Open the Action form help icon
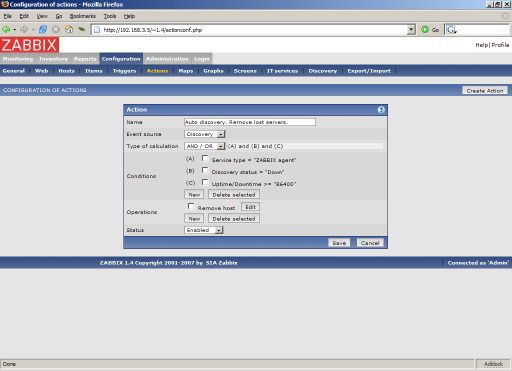Viewport: 512px width, 371px height. [x=381, y=110]
